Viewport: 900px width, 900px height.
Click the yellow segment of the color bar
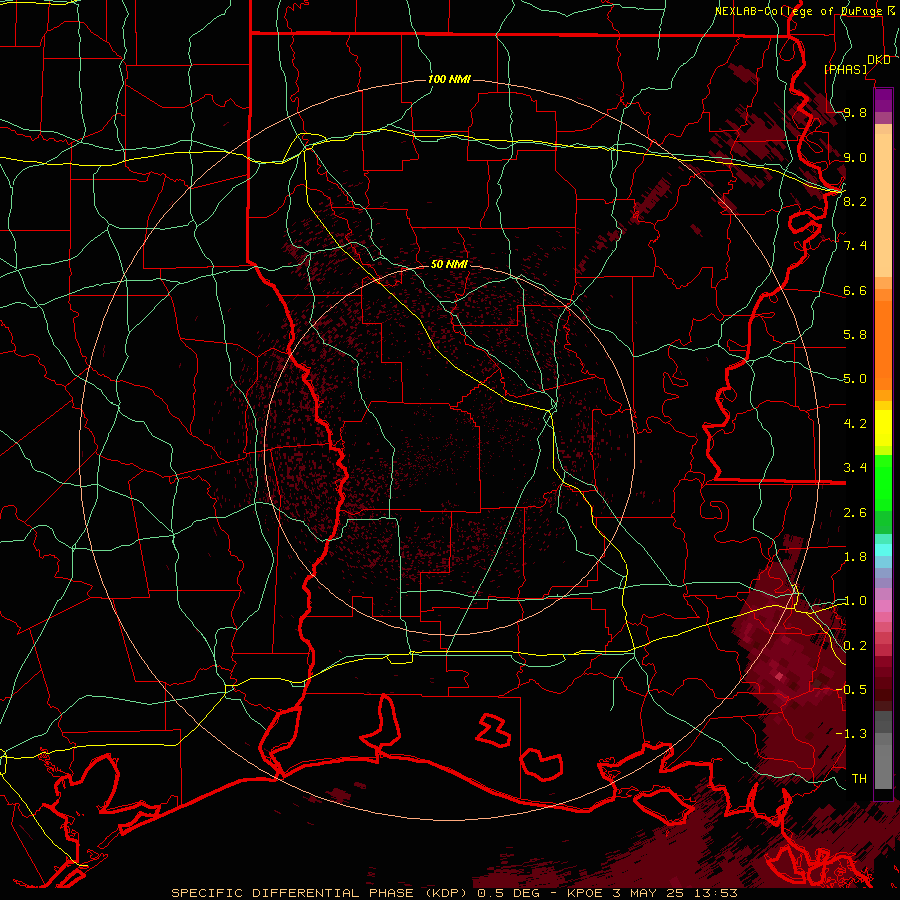click(884, 428)
